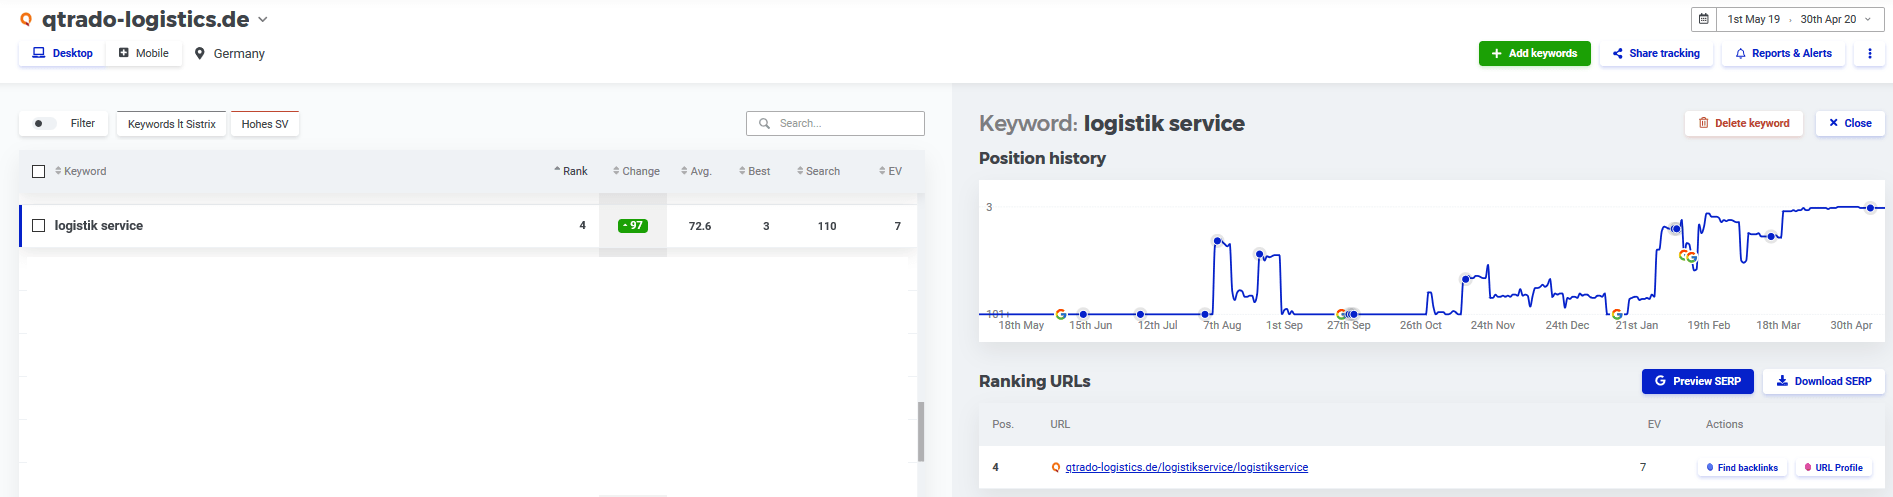This screenshot has height=497, width=1893.
Task: Switch to the Mobile device tab
Action: 144,53
